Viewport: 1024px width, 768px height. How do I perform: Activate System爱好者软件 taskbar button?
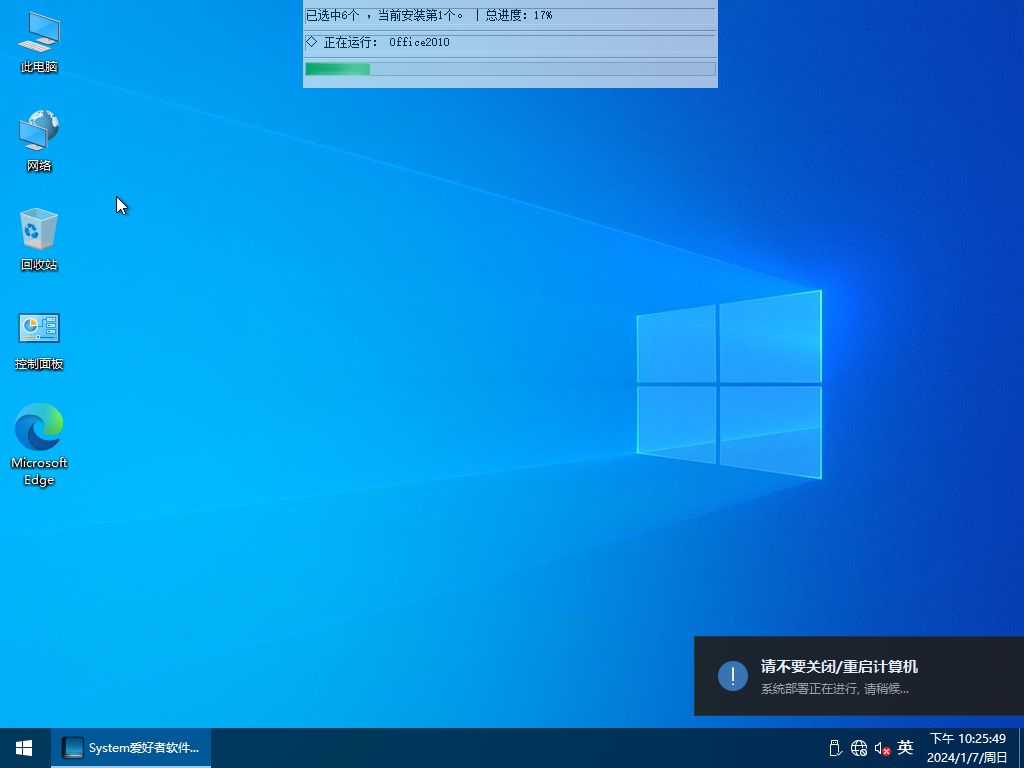point(131,748)
